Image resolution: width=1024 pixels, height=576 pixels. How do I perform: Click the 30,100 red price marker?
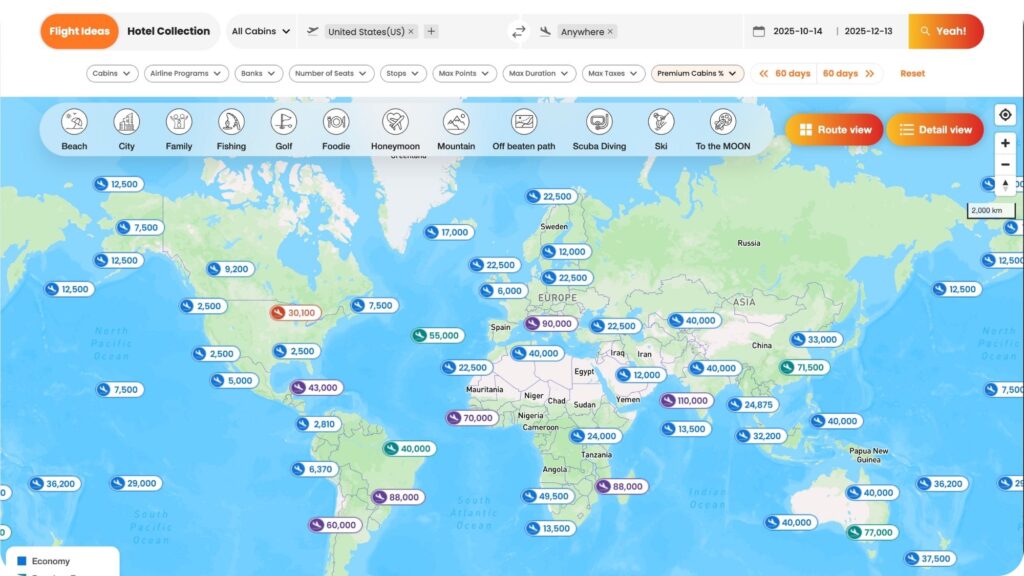[x=293, y=313]
